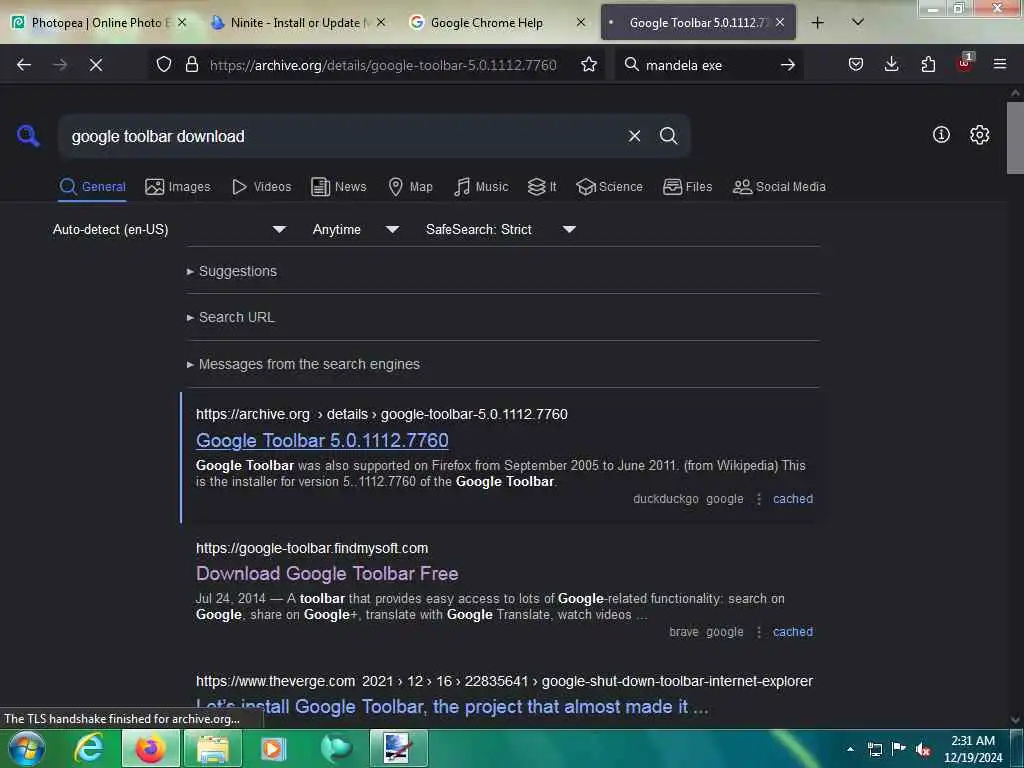Open the uBlock Origin extension icon
Screen dimensions: 1024x768
(x=964, y=63)
